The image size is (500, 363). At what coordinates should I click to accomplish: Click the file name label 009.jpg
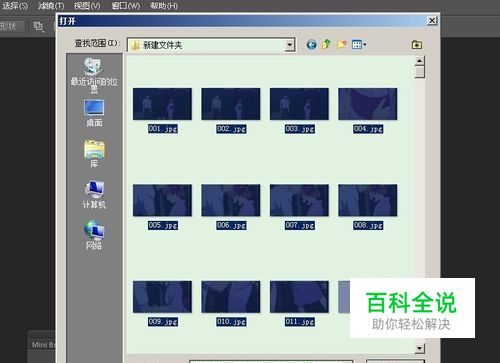[163, 322]
